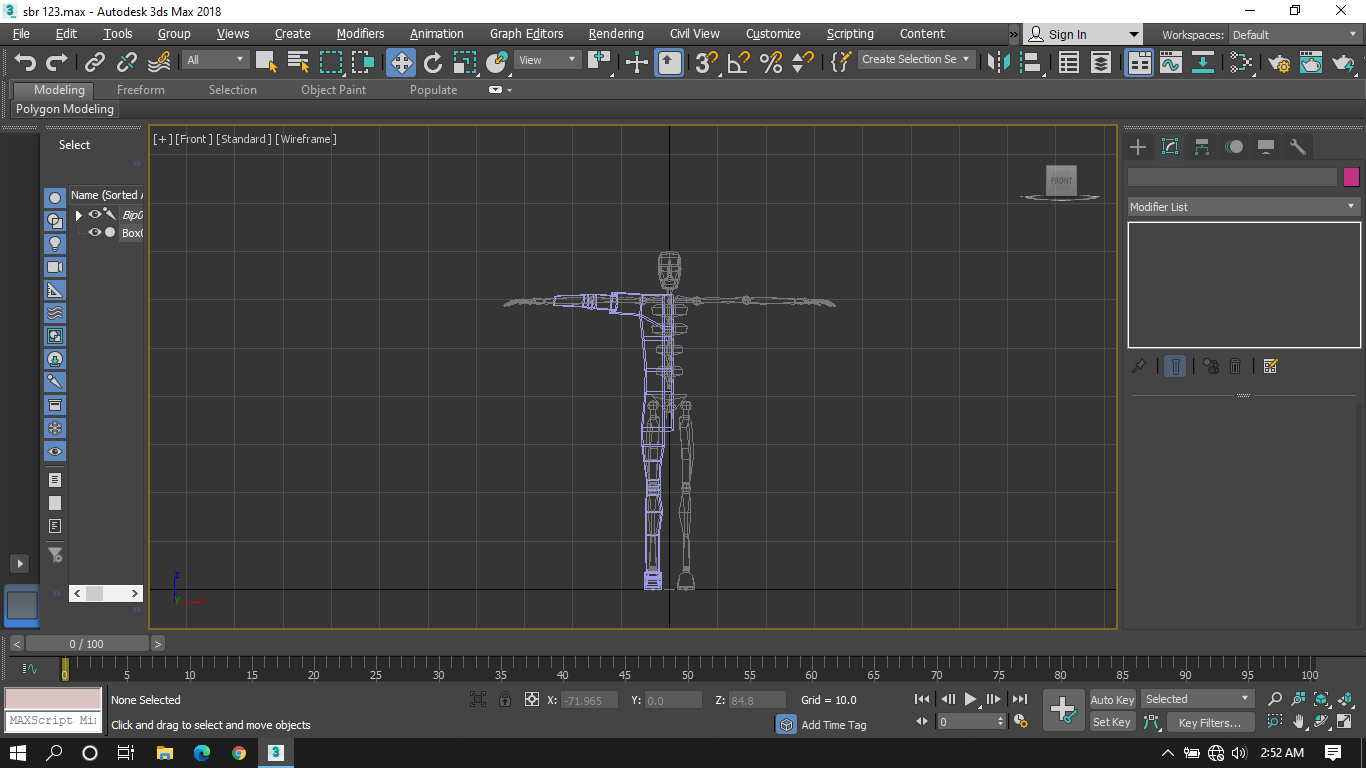This screenshot has height=768, width=1366.
Task: Click the Play Animation button
Action: click(971, 700)
